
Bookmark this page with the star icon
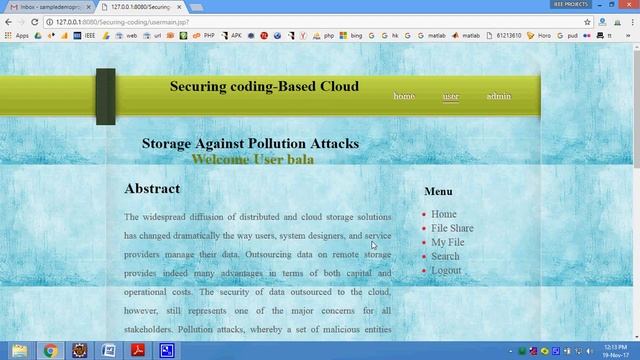587,22
